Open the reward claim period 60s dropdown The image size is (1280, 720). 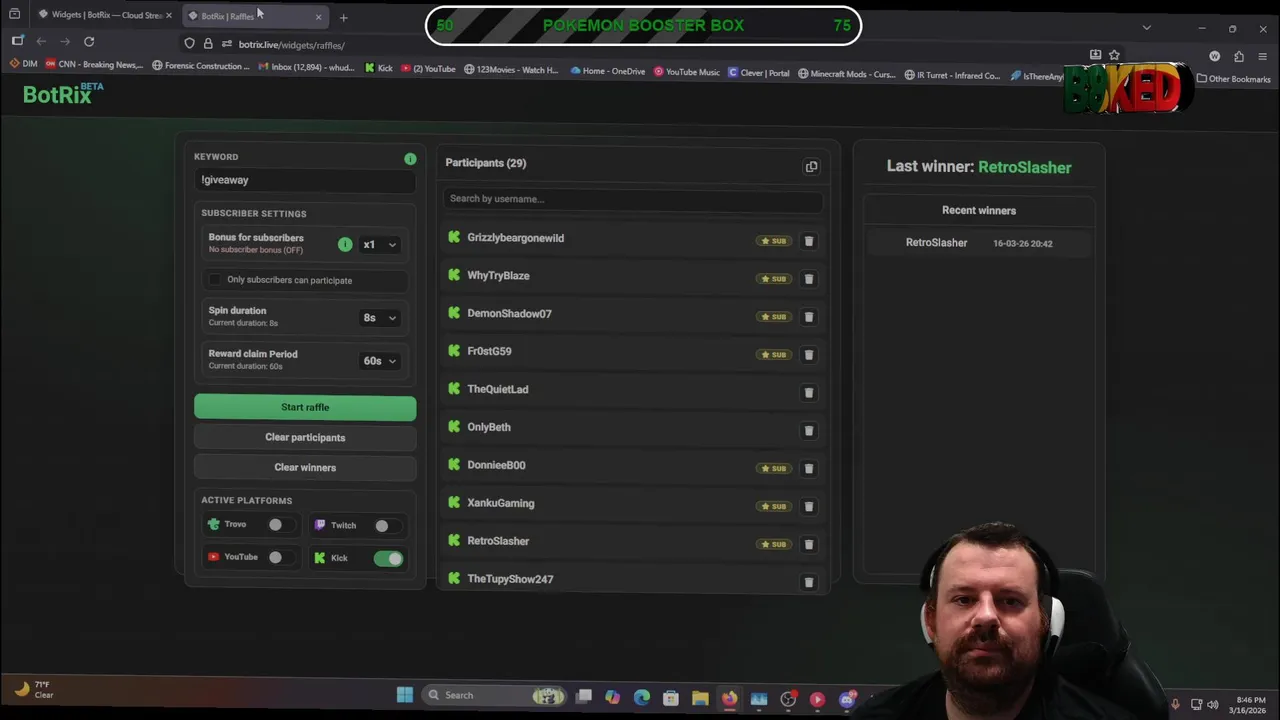click(379, 361)
